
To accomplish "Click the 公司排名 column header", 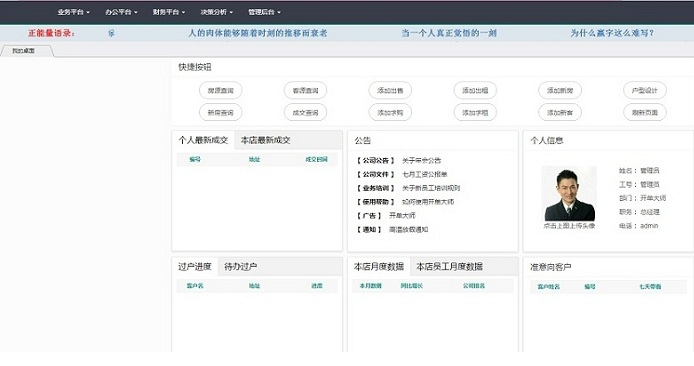I will coord(474,286).
